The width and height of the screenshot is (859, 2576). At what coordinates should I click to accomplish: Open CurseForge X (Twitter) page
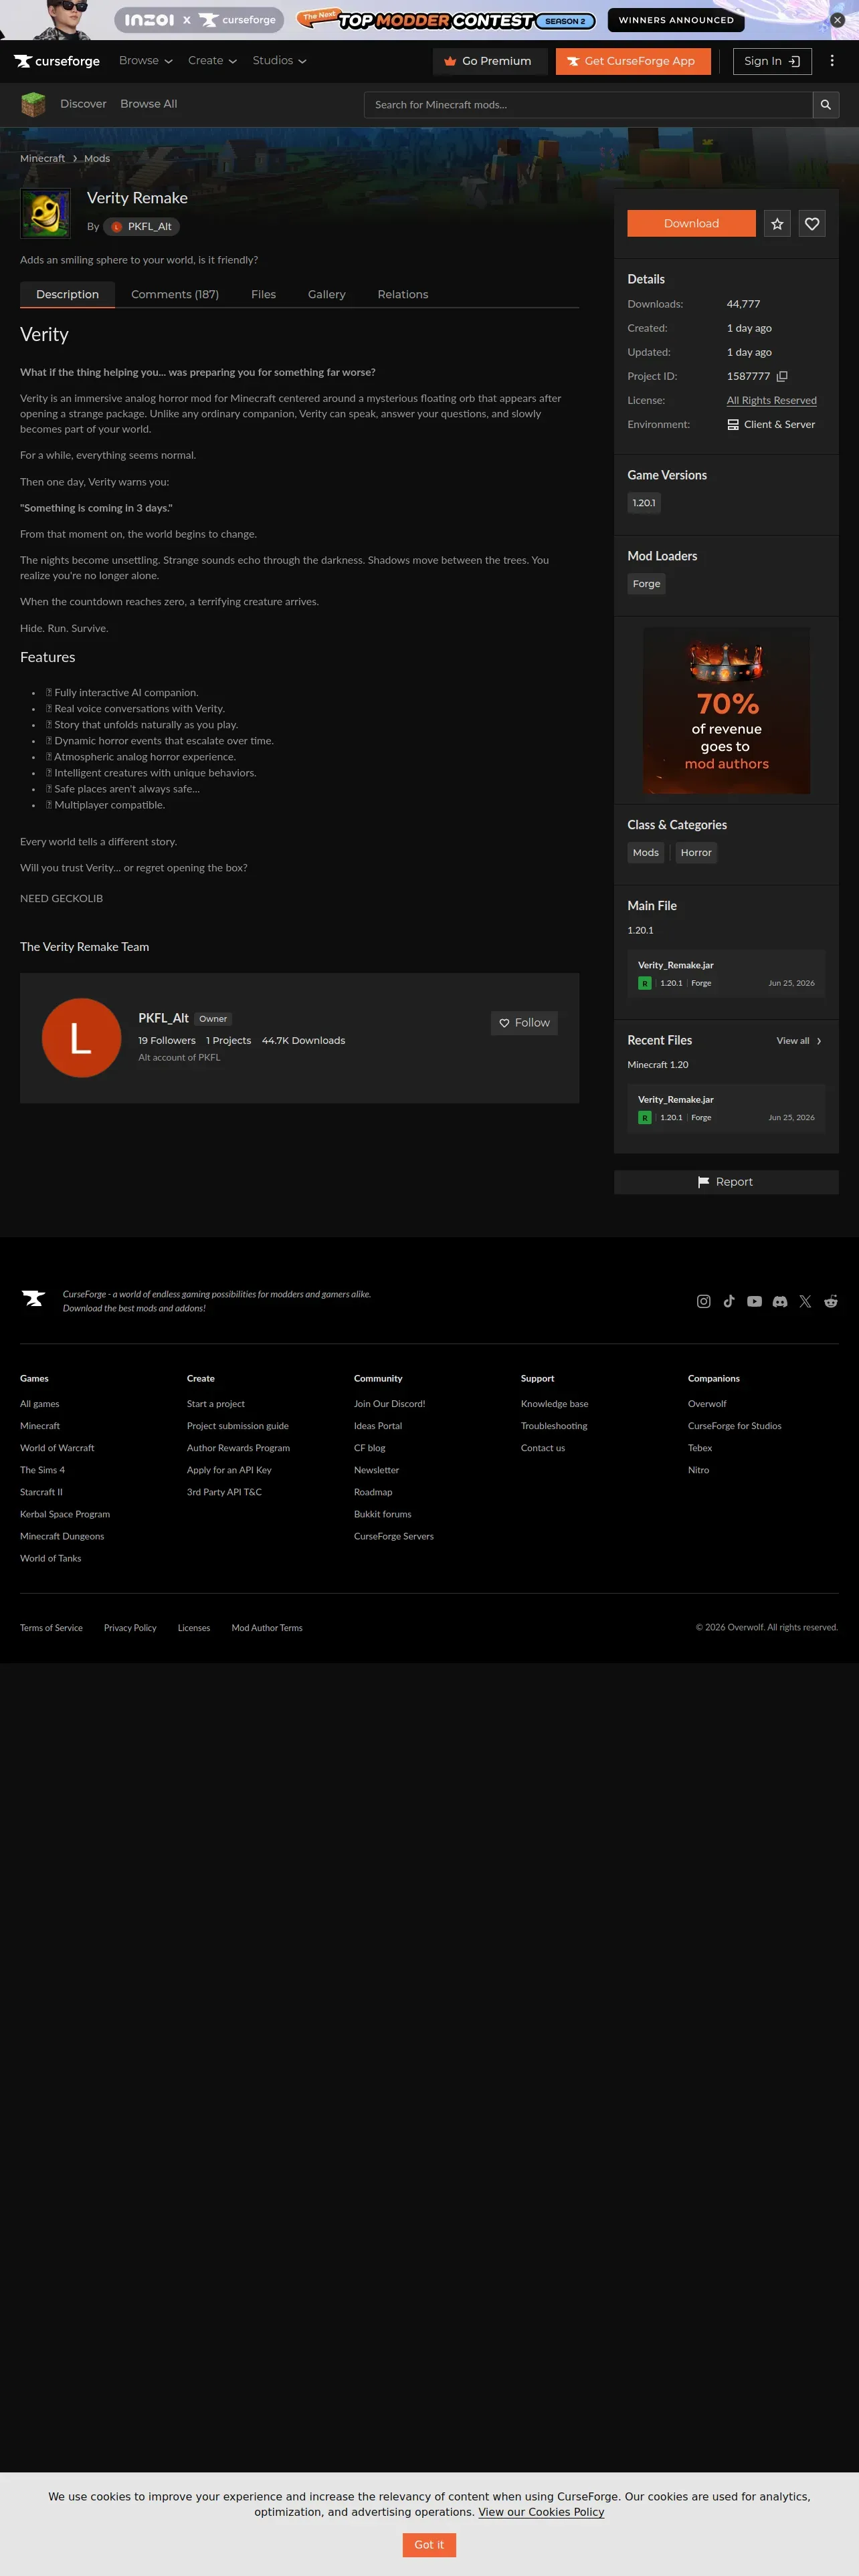coord(805,1301)
